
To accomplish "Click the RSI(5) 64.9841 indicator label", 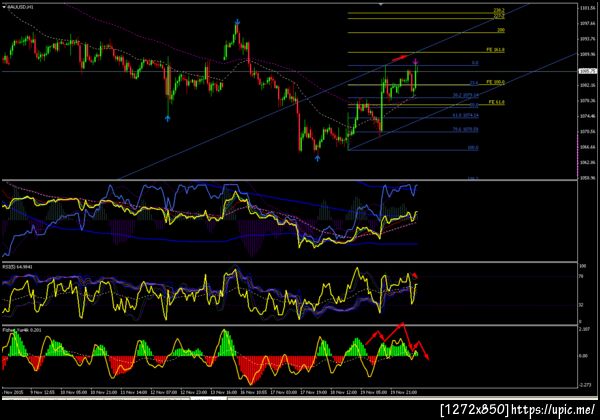I will 18,267.
